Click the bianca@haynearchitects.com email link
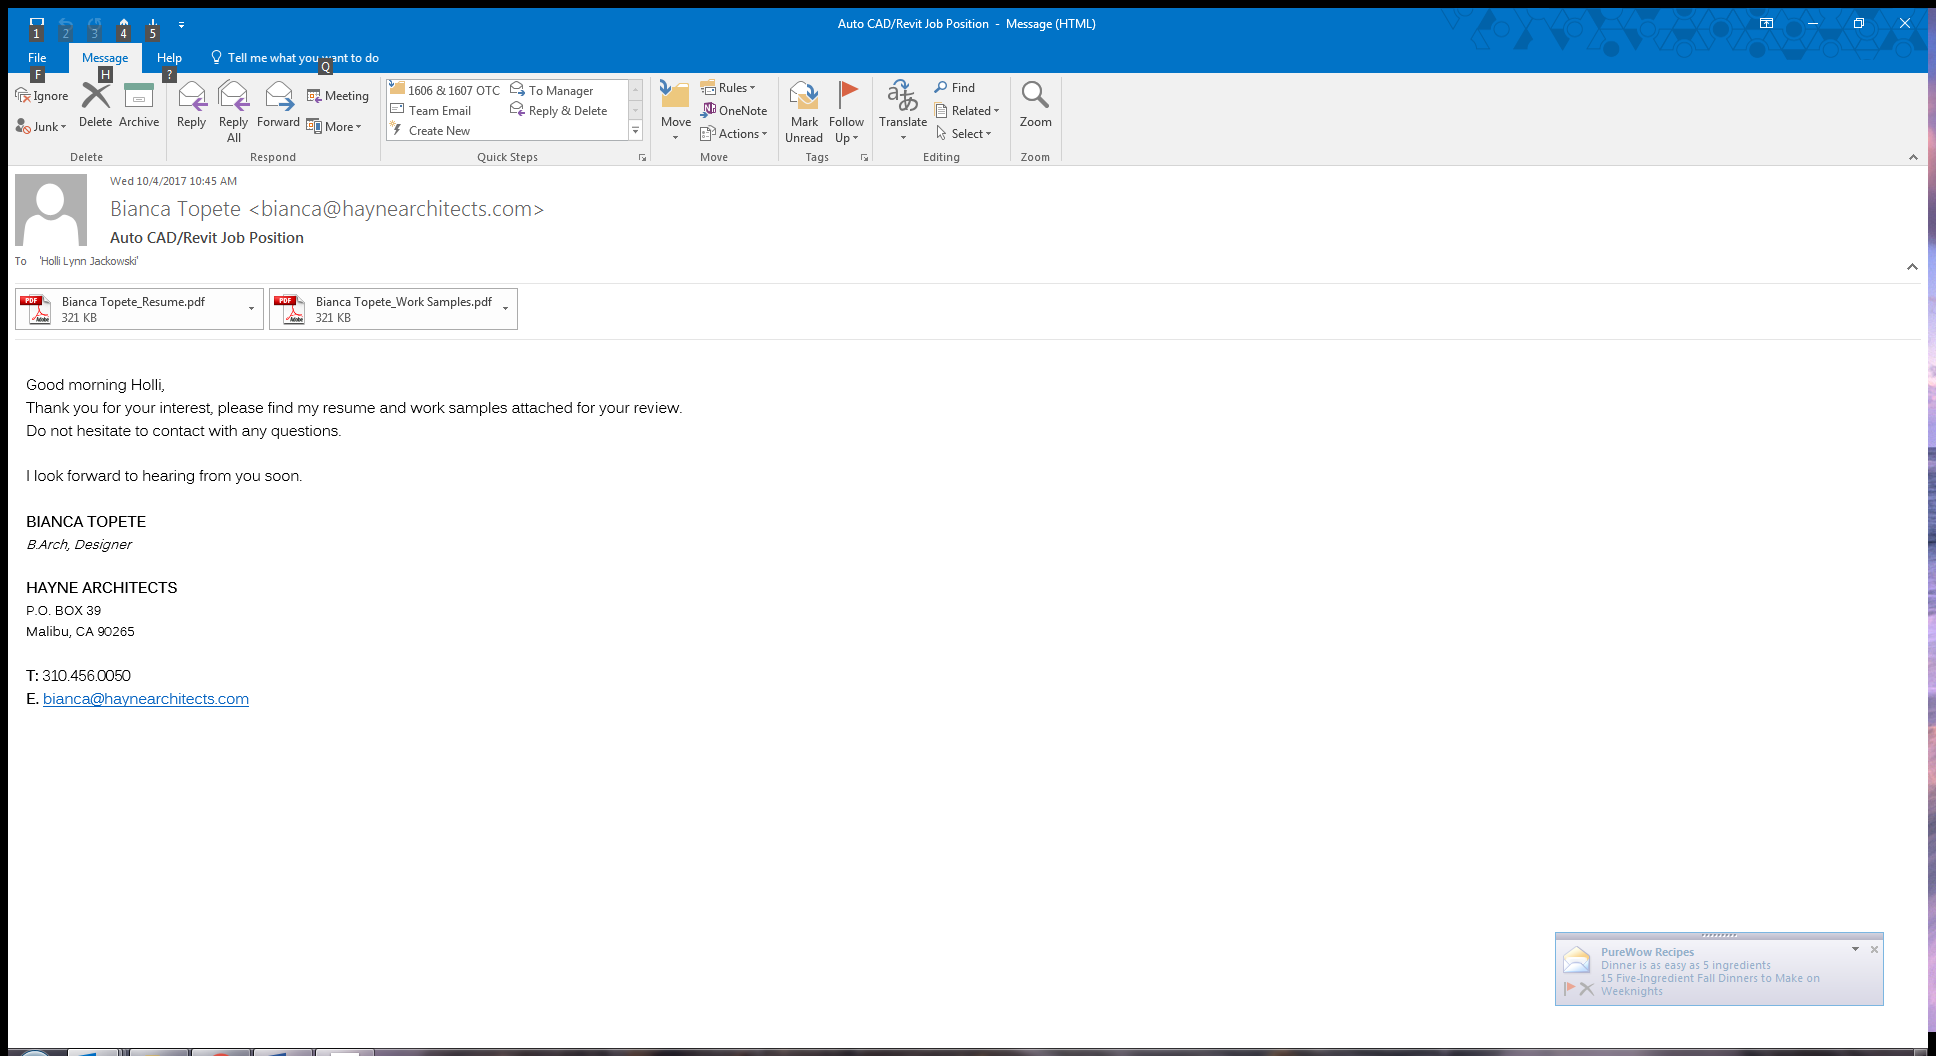This screenshot has width=1936, height=1056. [146, 699]
